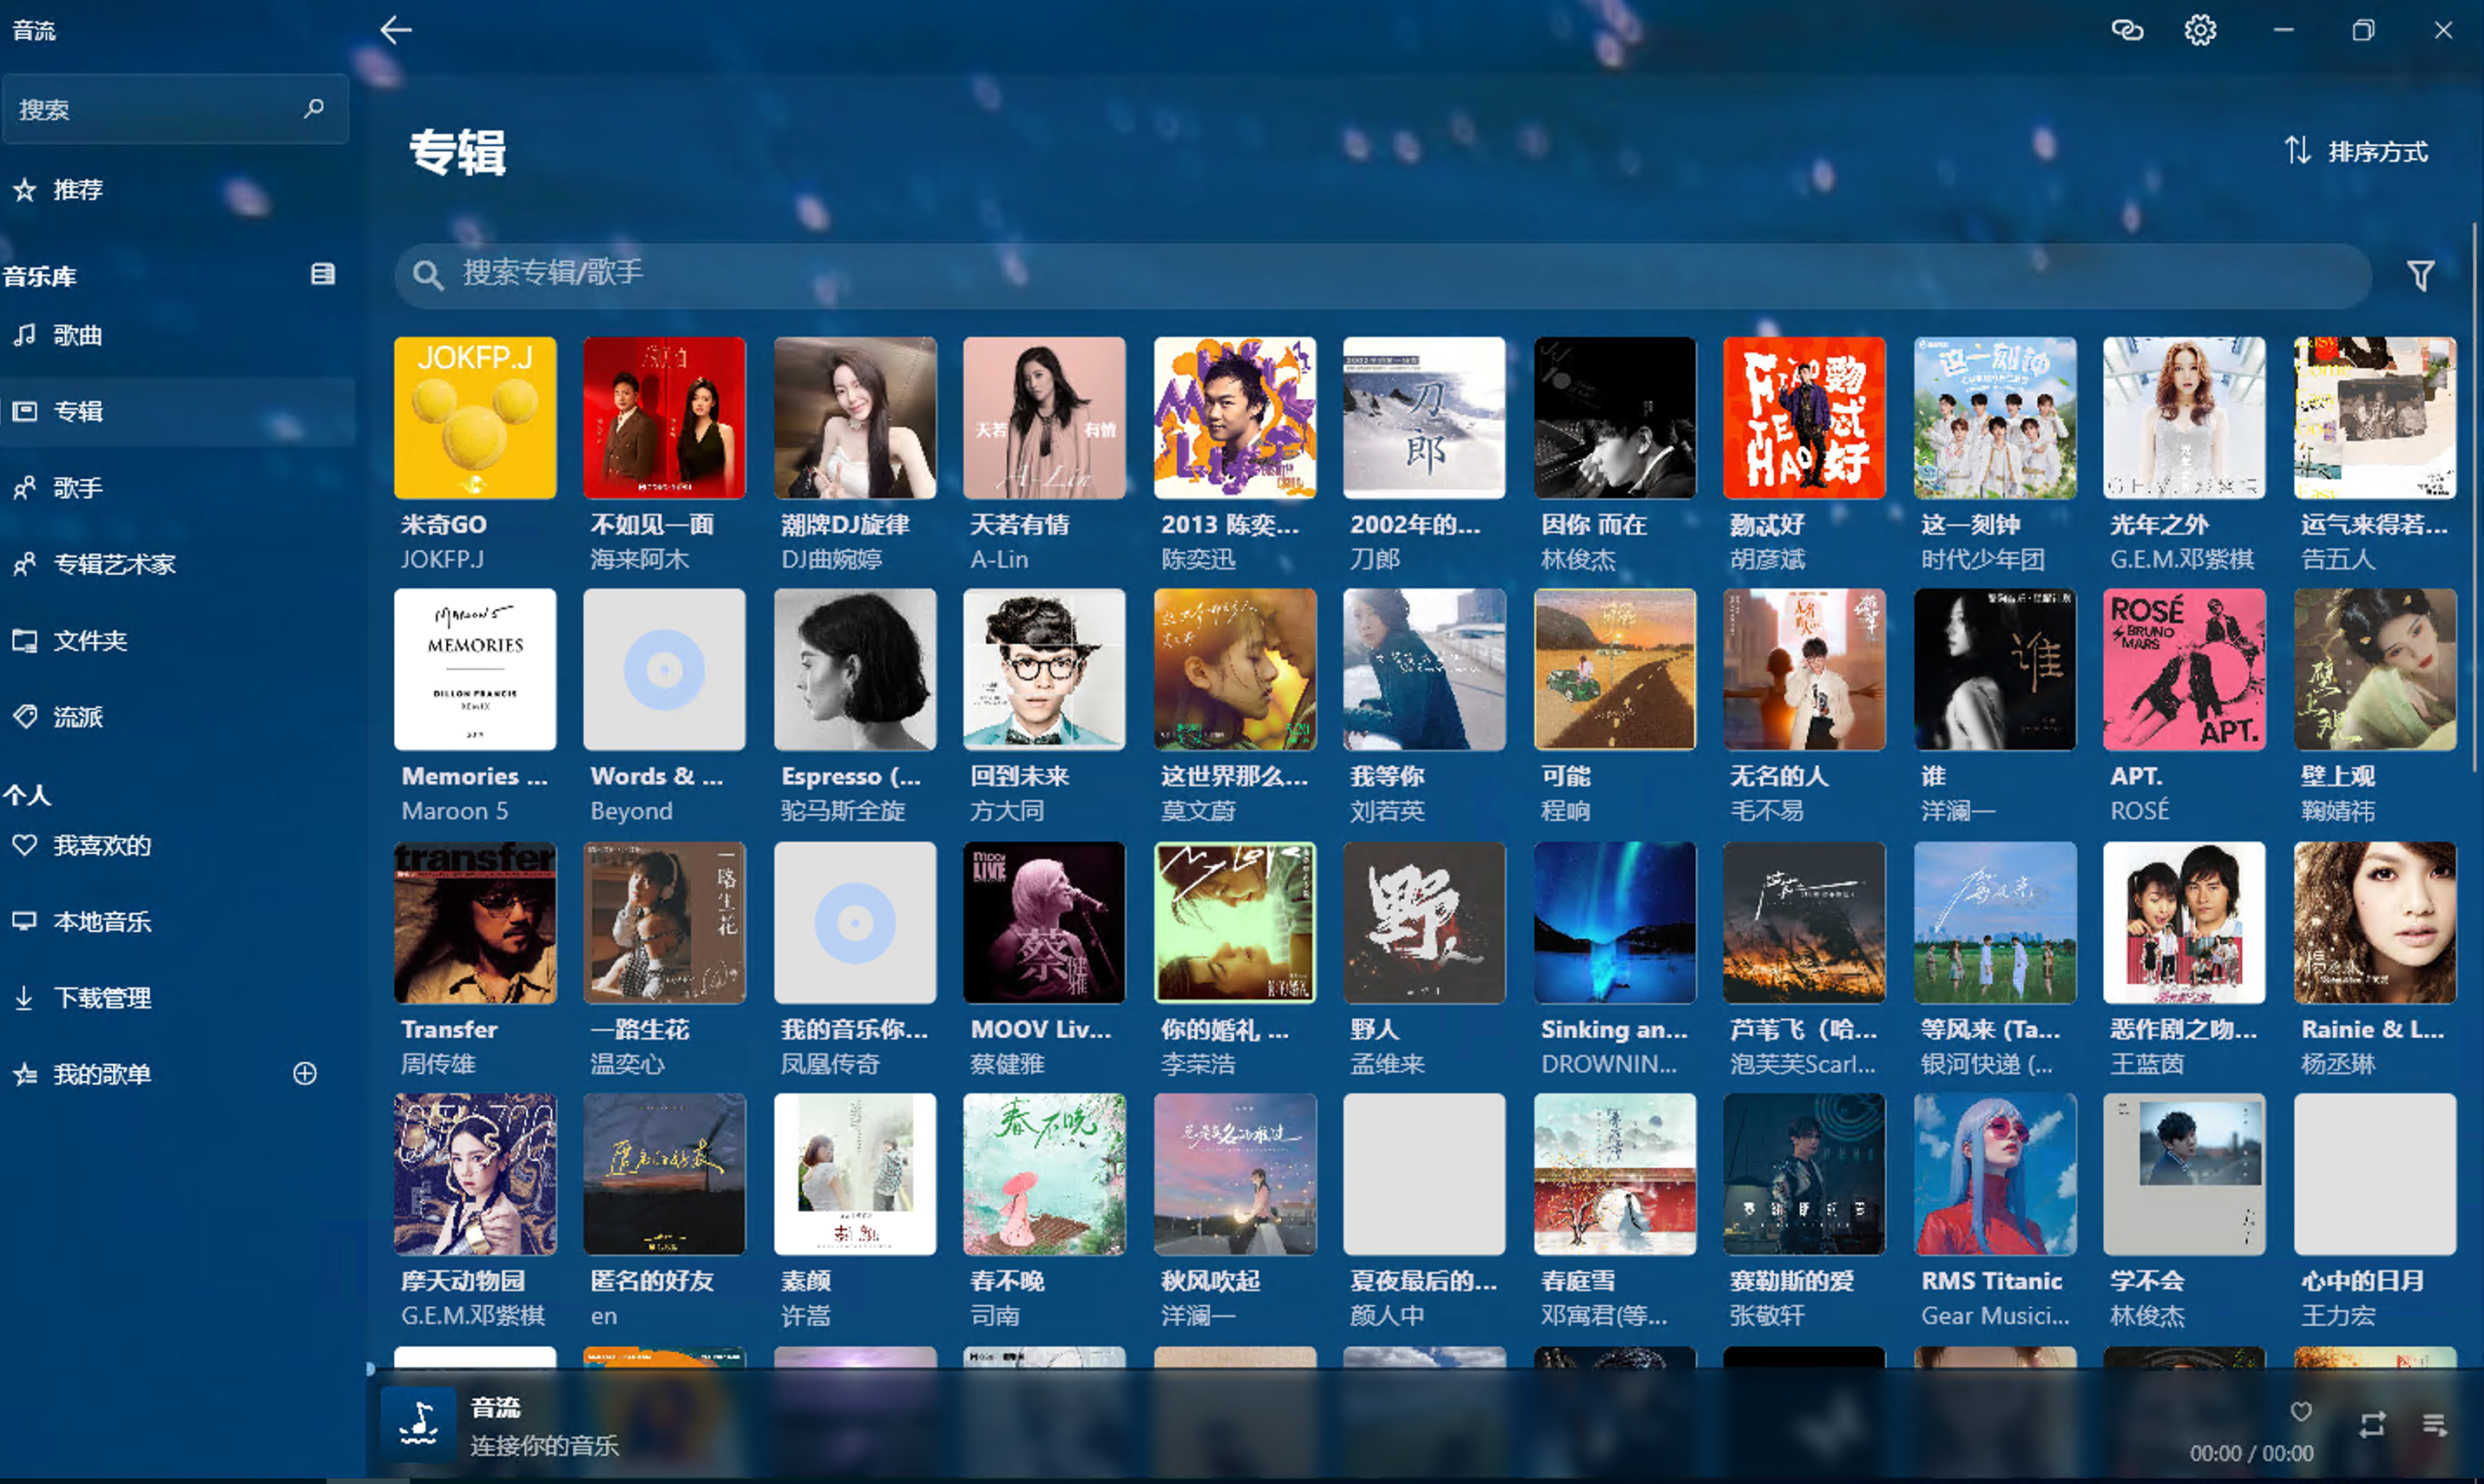Open the MOOV Live 蔡健雅 album cover
This screenshot has height=1484, width=2484.
tap(1044, 923)
